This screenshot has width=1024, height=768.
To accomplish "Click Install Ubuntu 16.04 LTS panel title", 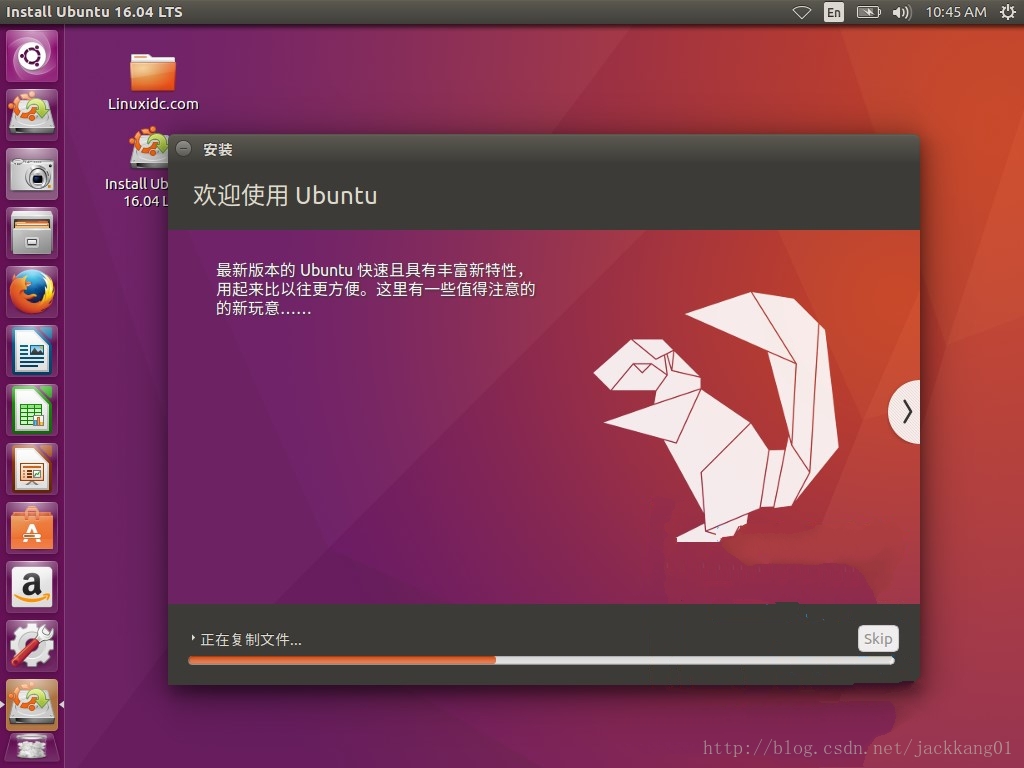I will pos(94,12).
